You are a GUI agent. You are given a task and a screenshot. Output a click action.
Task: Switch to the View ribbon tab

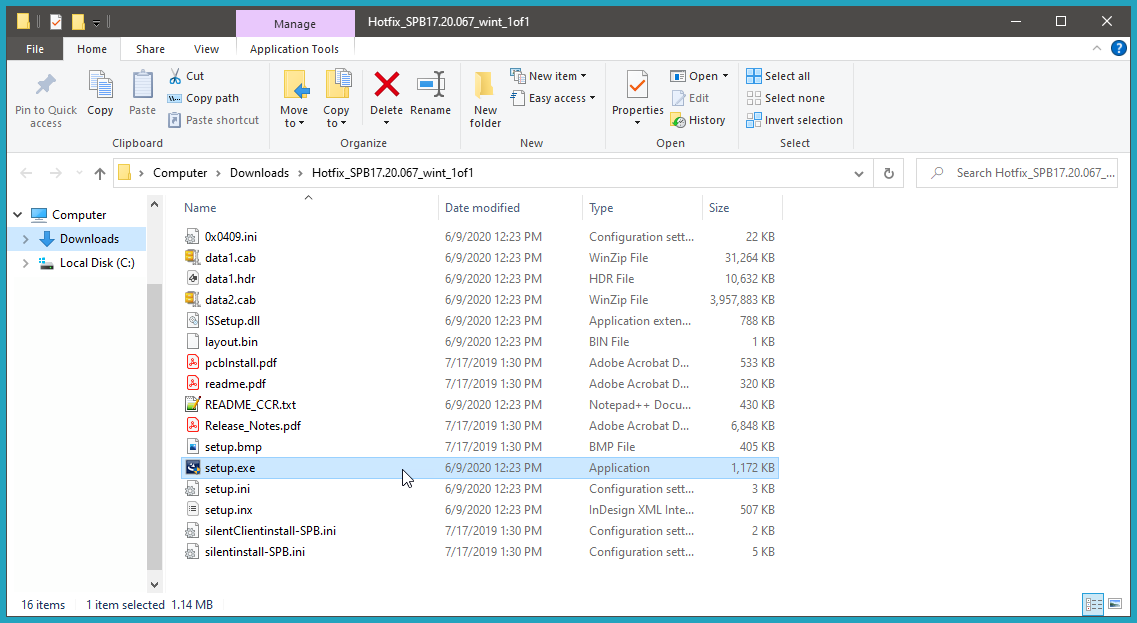click(x=206, y=49)
